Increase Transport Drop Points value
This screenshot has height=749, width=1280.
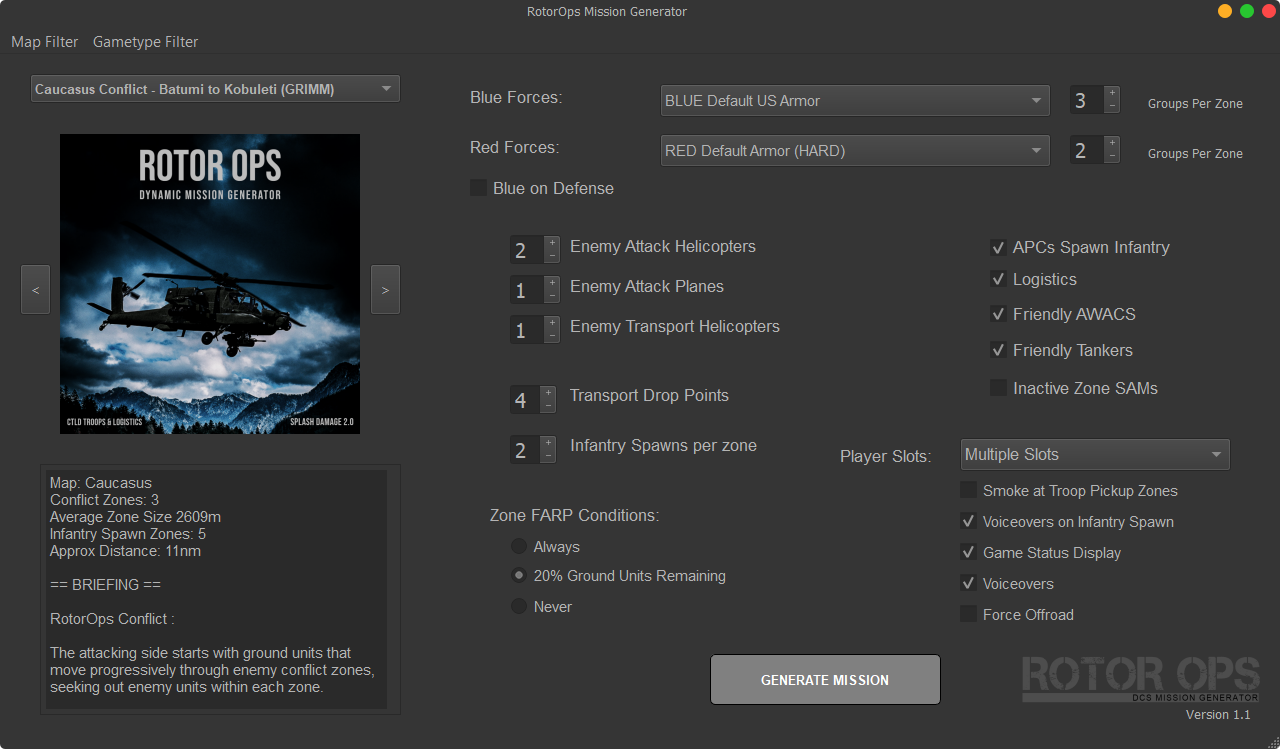(548, 393)
